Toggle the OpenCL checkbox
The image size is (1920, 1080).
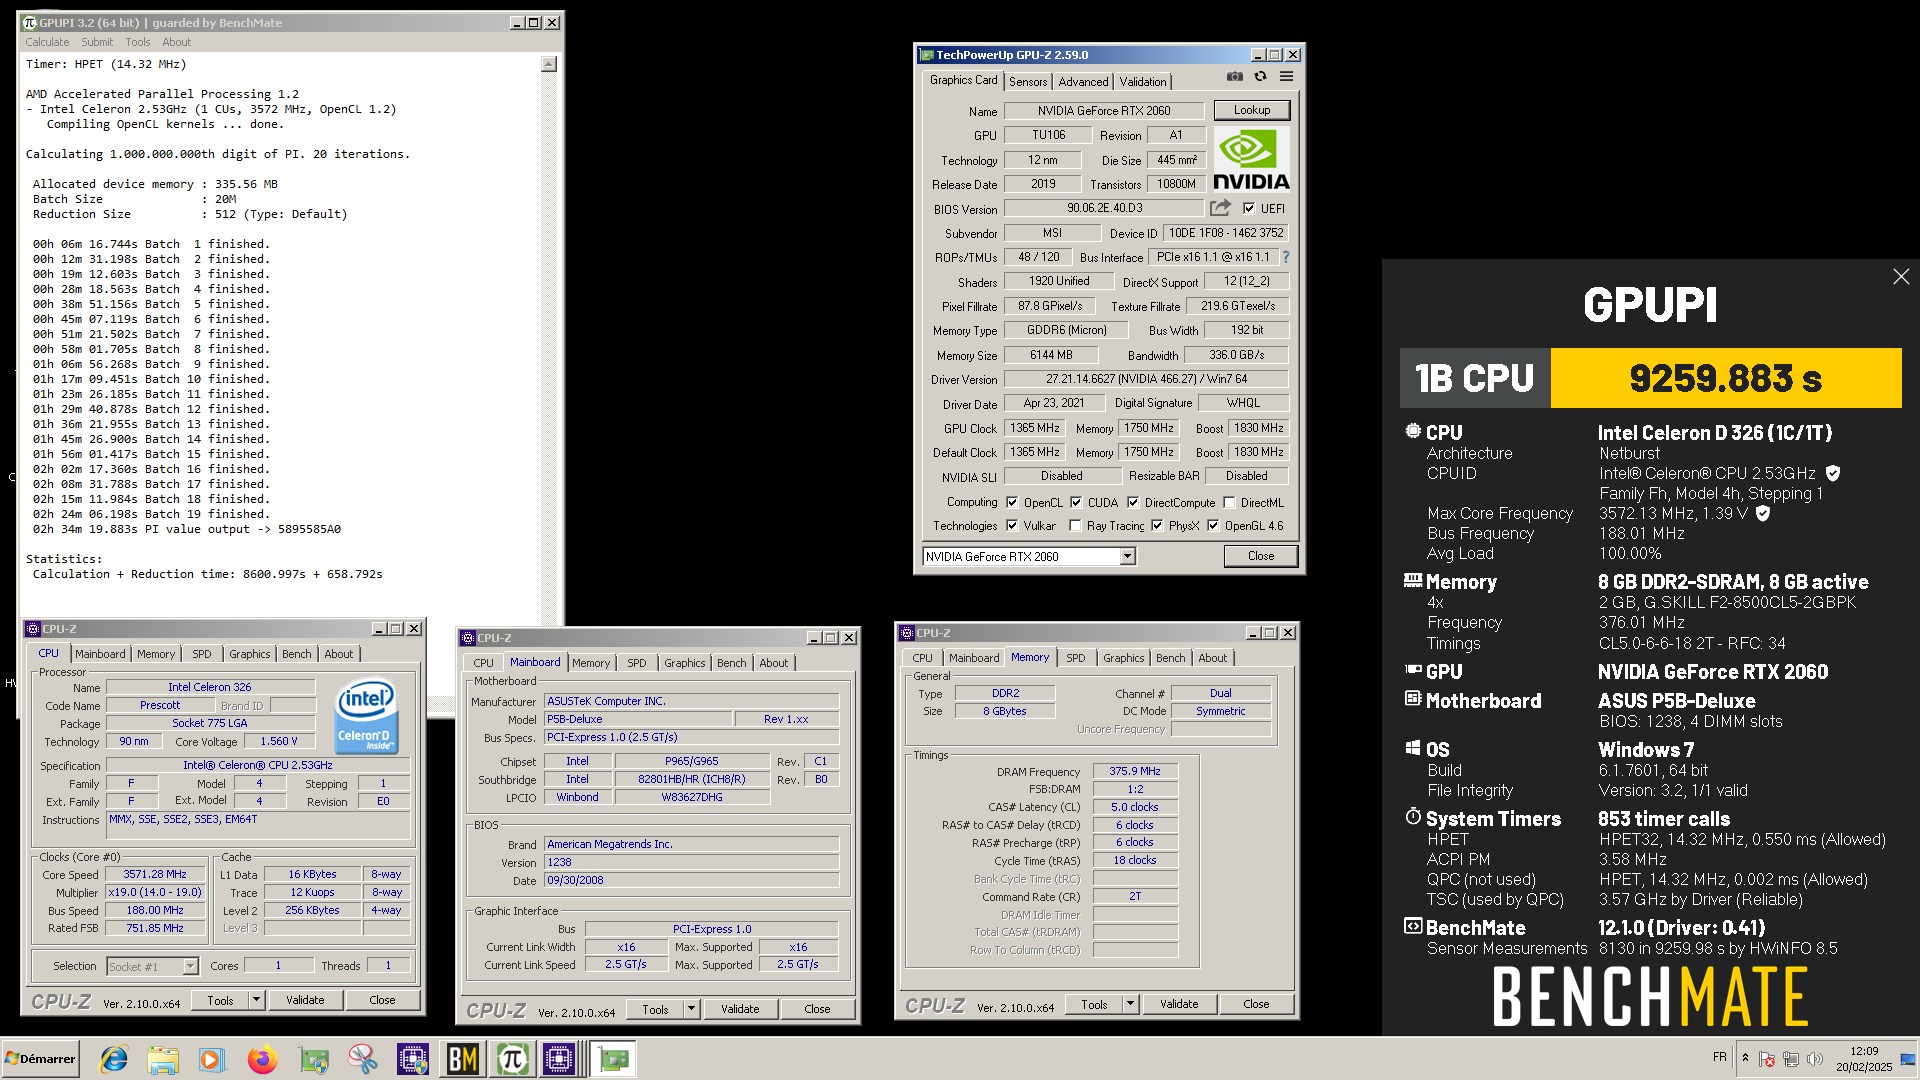[1012, 502]
